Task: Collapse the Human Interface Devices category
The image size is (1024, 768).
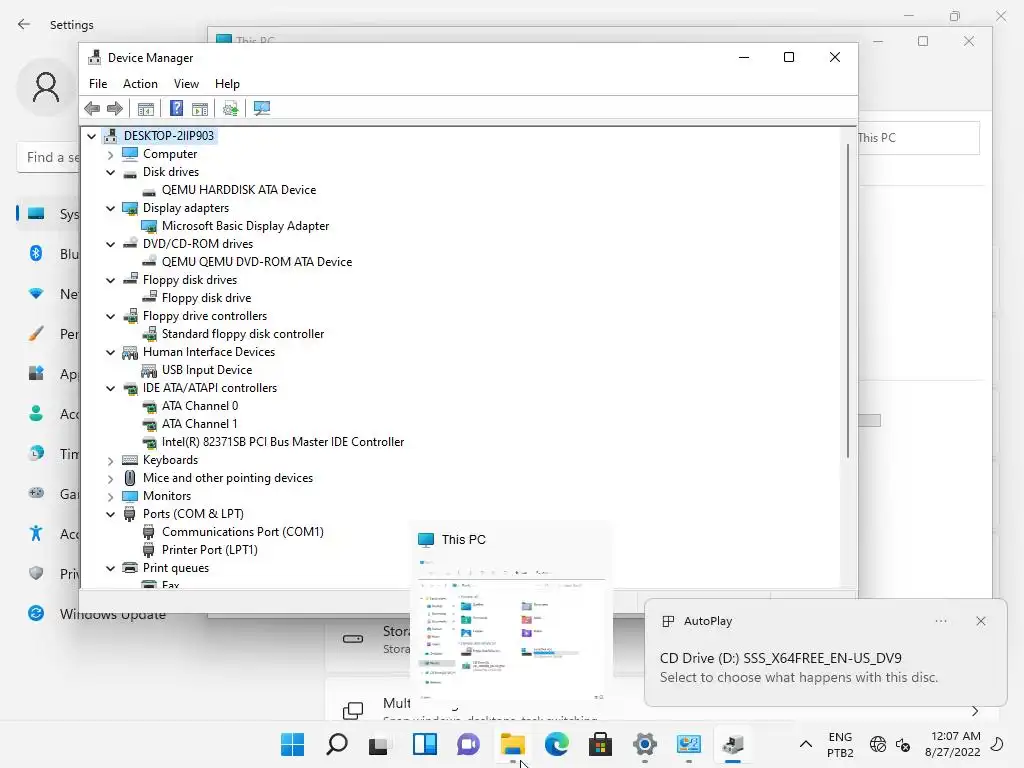Action: pyautogui.click(x=110, y=352)
